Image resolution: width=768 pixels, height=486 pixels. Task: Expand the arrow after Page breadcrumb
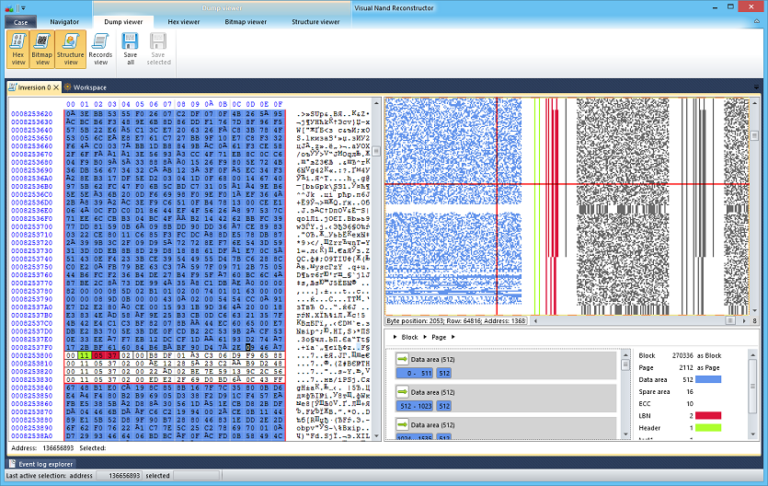453,337
